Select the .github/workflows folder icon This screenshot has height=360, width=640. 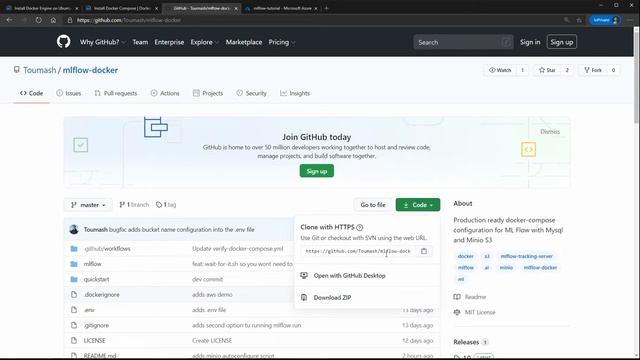(74, 249)
